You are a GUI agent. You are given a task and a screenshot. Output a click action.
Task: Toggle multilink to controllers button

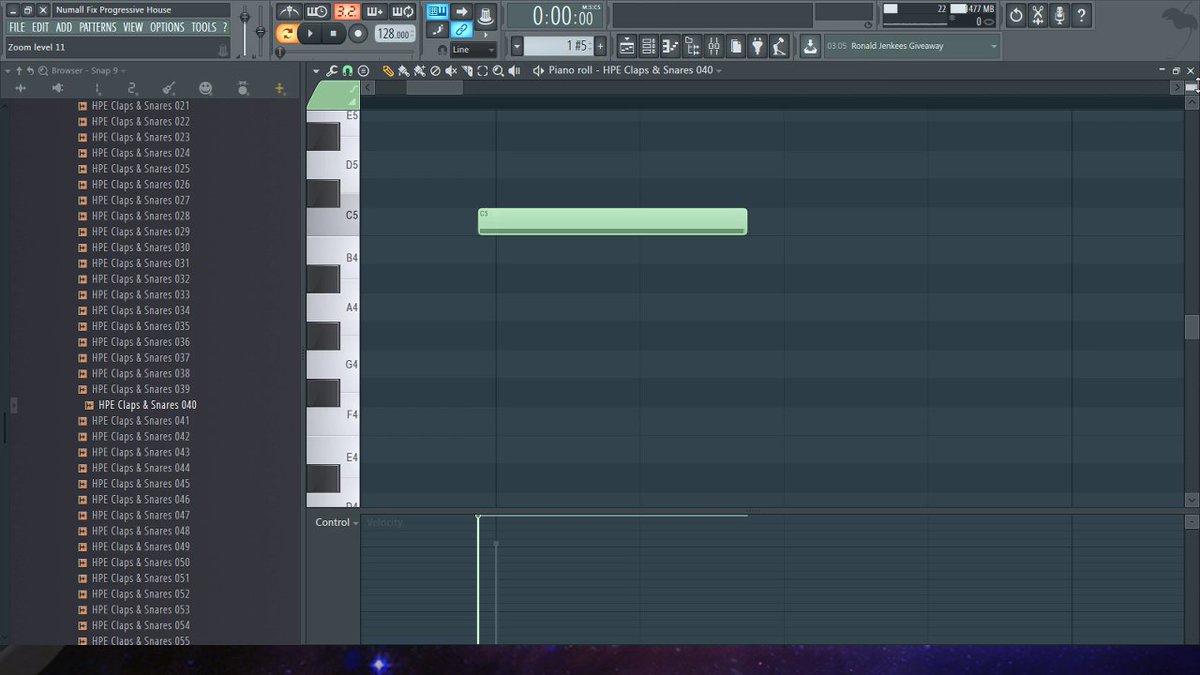click(461, 30)
